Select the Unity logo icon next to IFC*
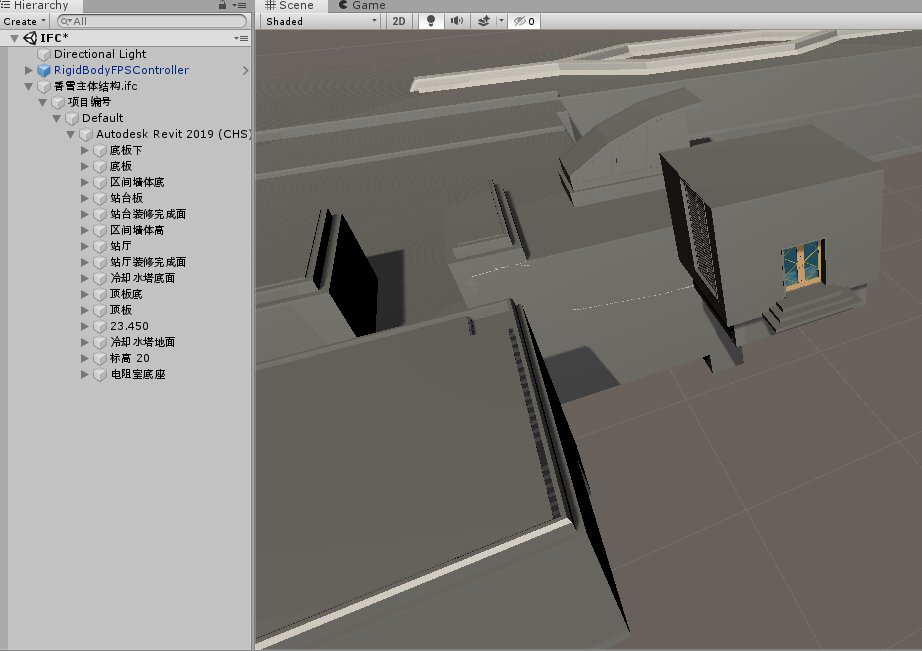 click(x=31, y=37)
